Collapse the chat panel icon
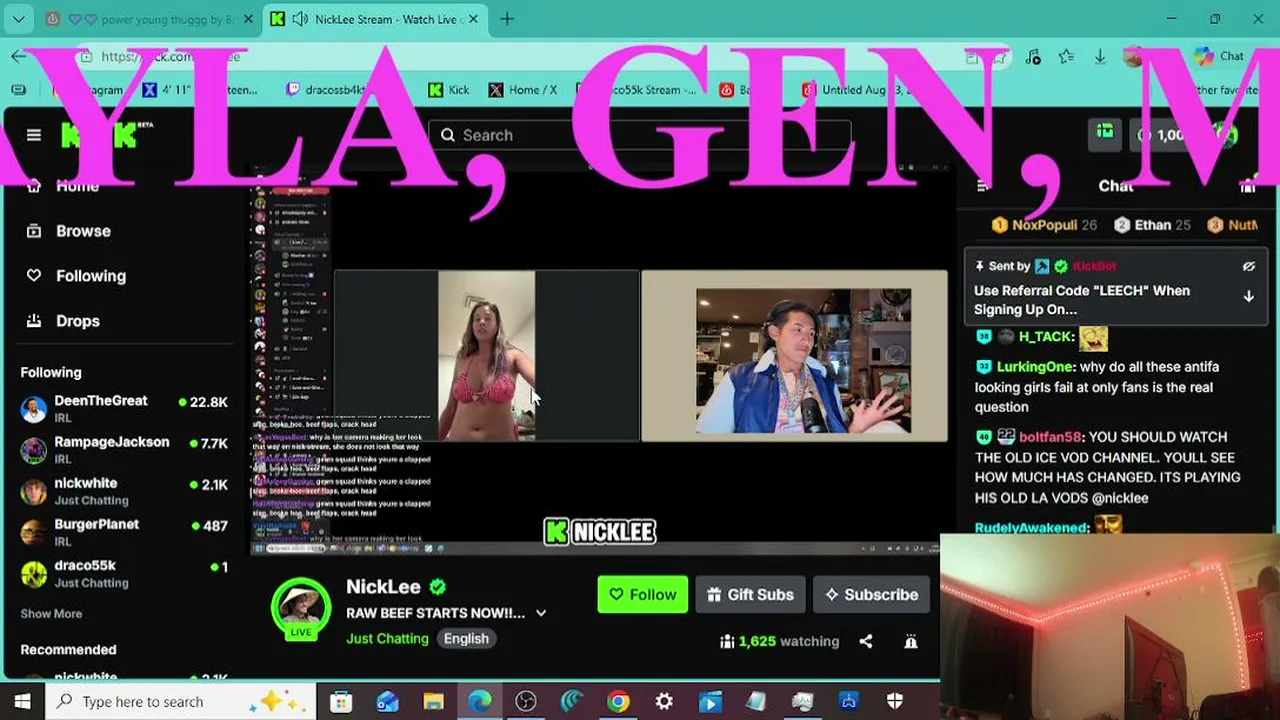Viewport: 1280px width, 720px height. (983, 186)
